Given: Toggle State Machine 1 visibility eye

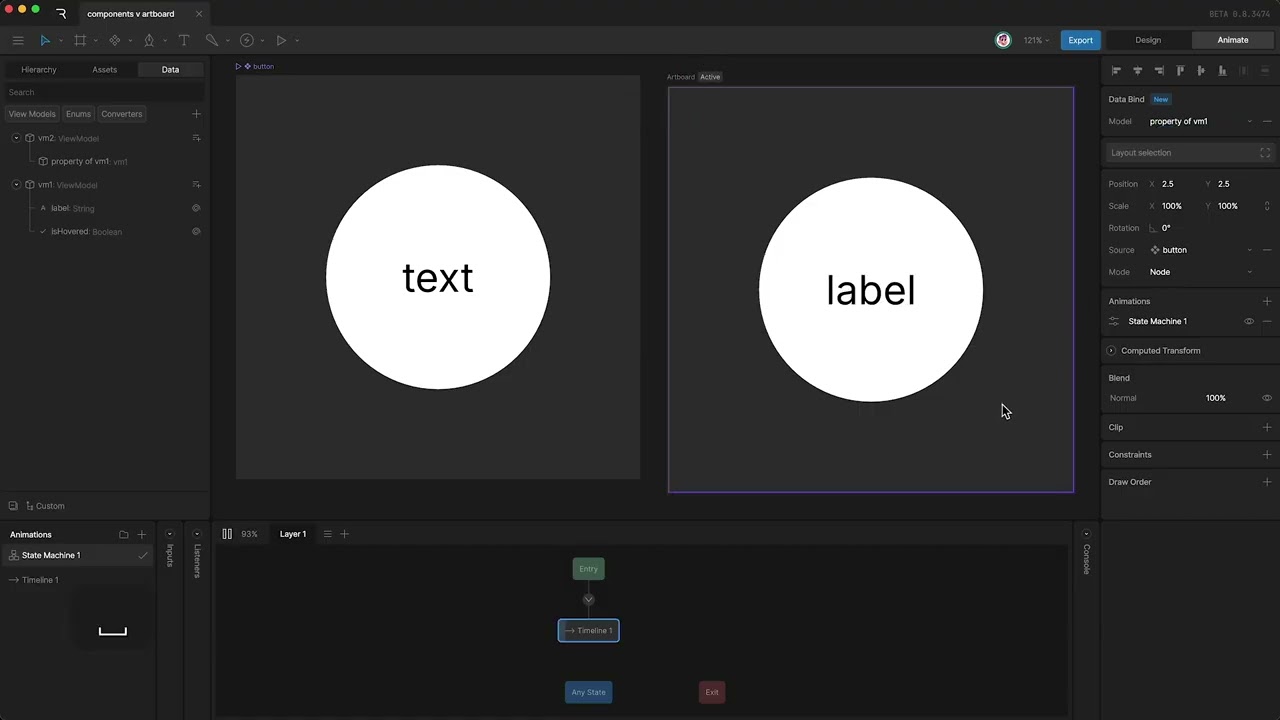Looking at the screenshot, I should coord(1249,321).
